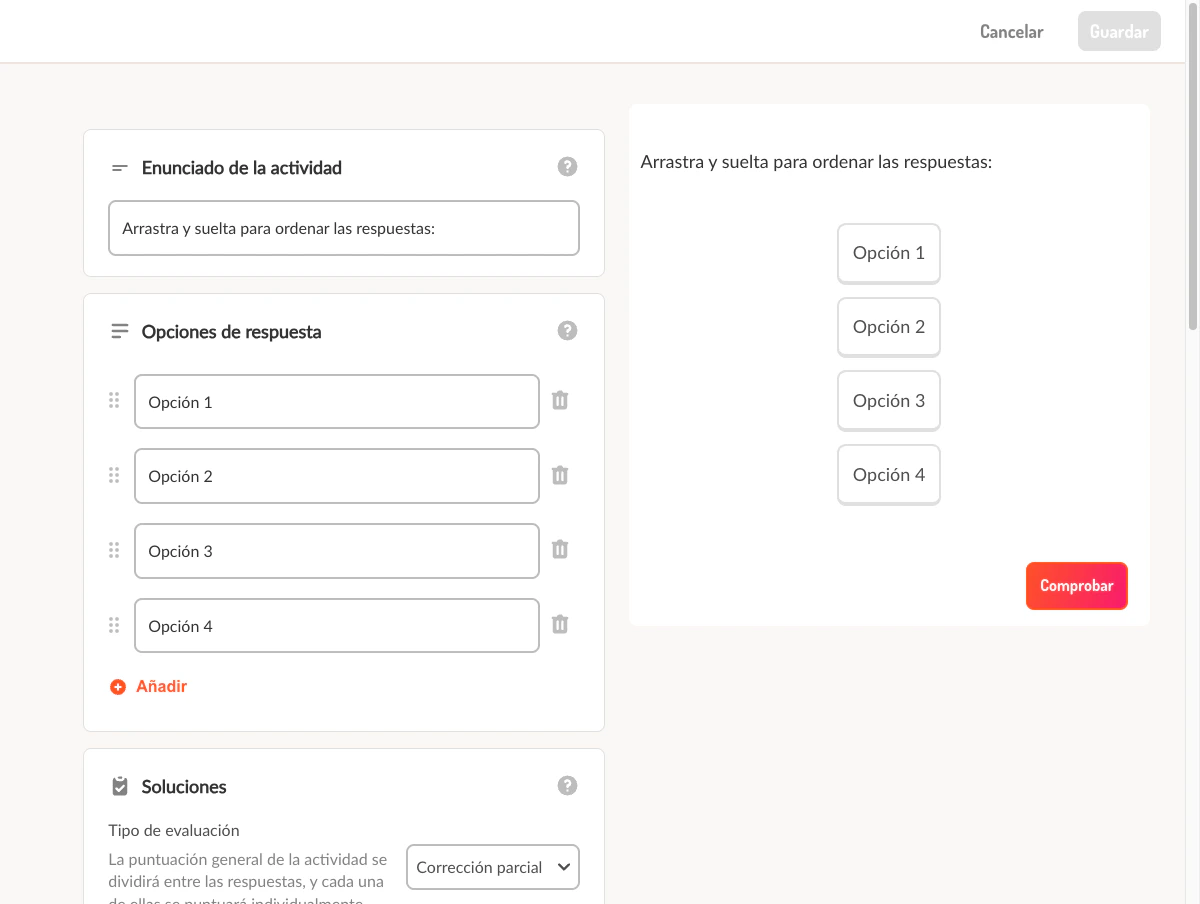
Task: Open the help icon beside Enunciado de la actividad
Action: [x=567, y=166]
